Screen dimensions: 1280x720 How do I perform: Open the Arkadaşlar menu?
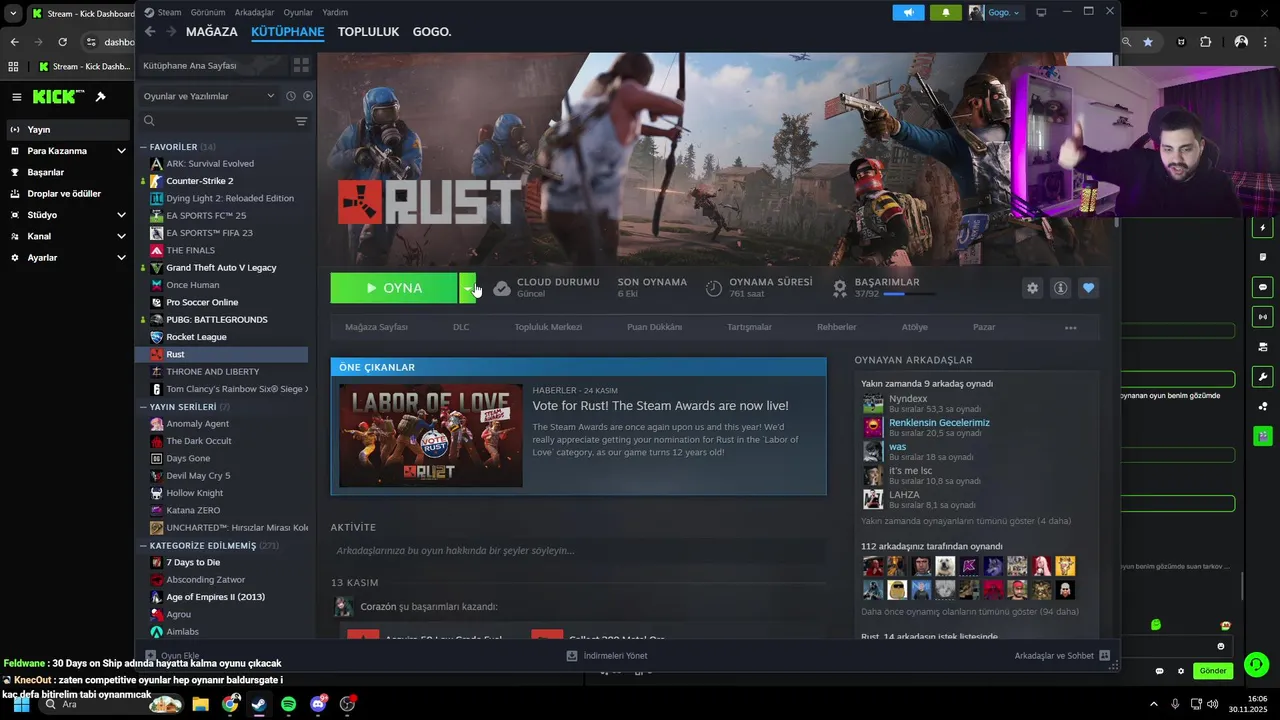tap(254, 12)
